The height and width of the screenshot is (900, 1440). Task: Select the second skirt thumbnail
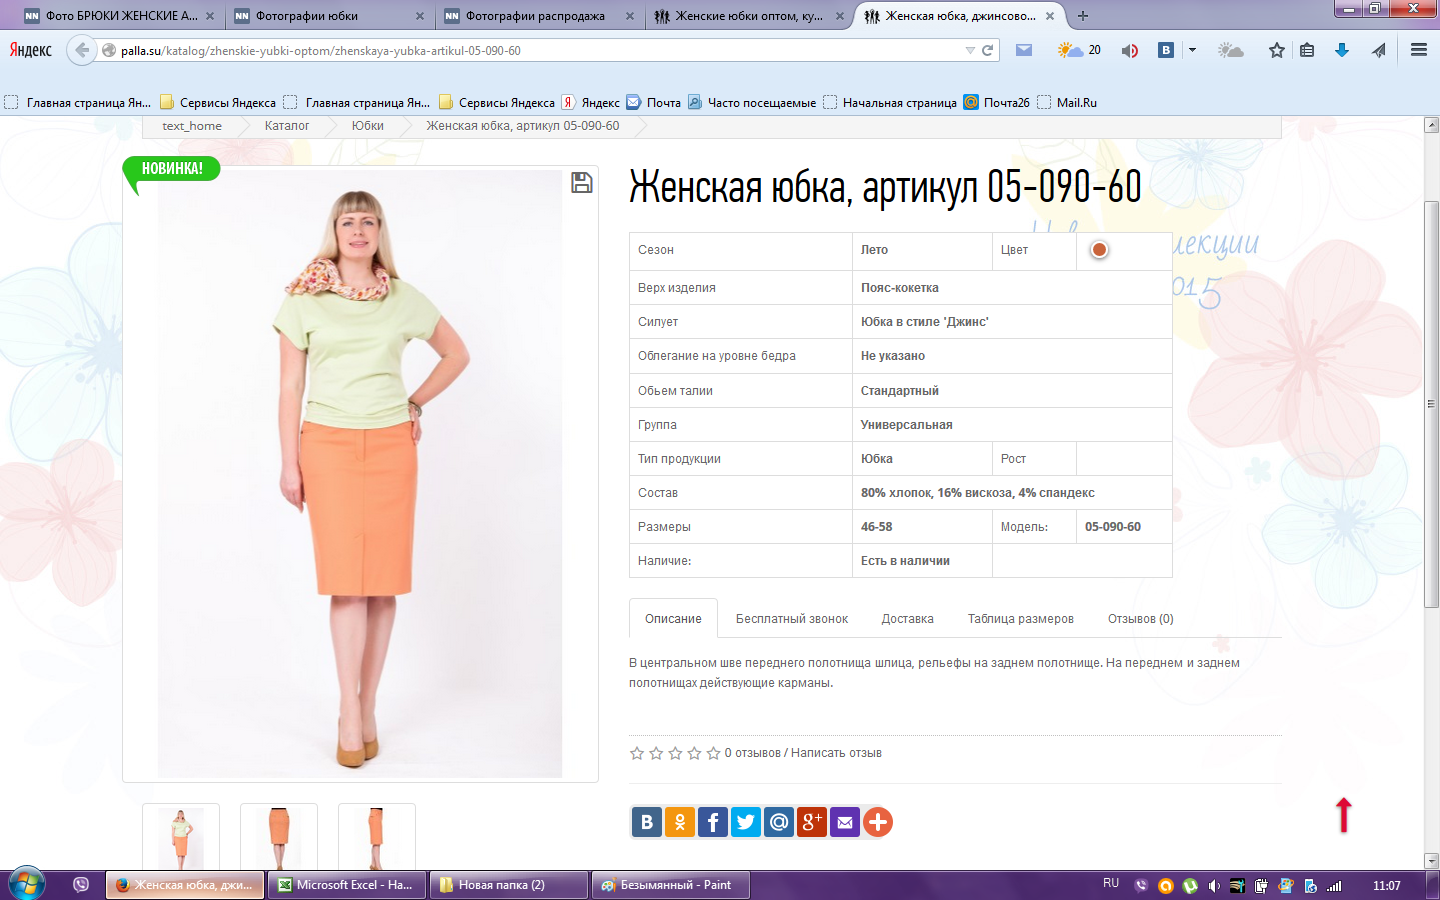point(279,837)
